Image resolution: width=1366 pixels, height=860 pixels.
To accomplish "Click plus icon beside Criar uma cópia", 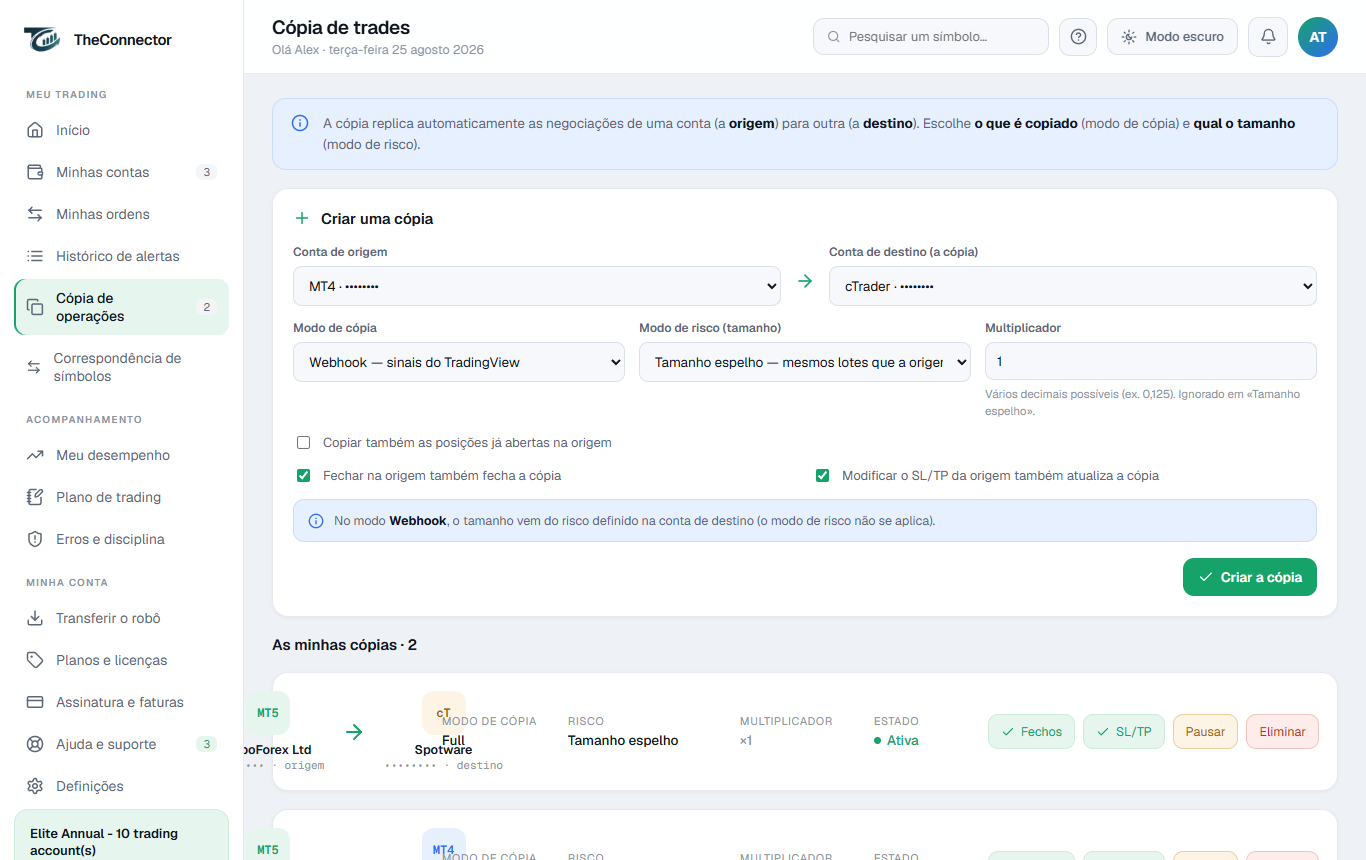I will (x=302, y=218).
